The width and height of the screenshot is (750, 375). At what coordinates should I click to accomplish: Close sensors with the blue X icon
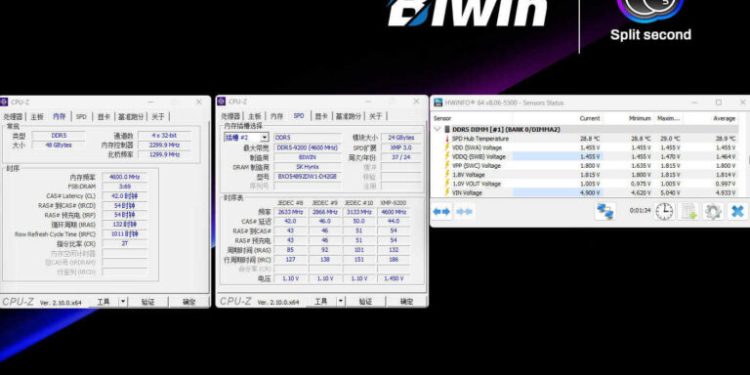tap(738, 211)
